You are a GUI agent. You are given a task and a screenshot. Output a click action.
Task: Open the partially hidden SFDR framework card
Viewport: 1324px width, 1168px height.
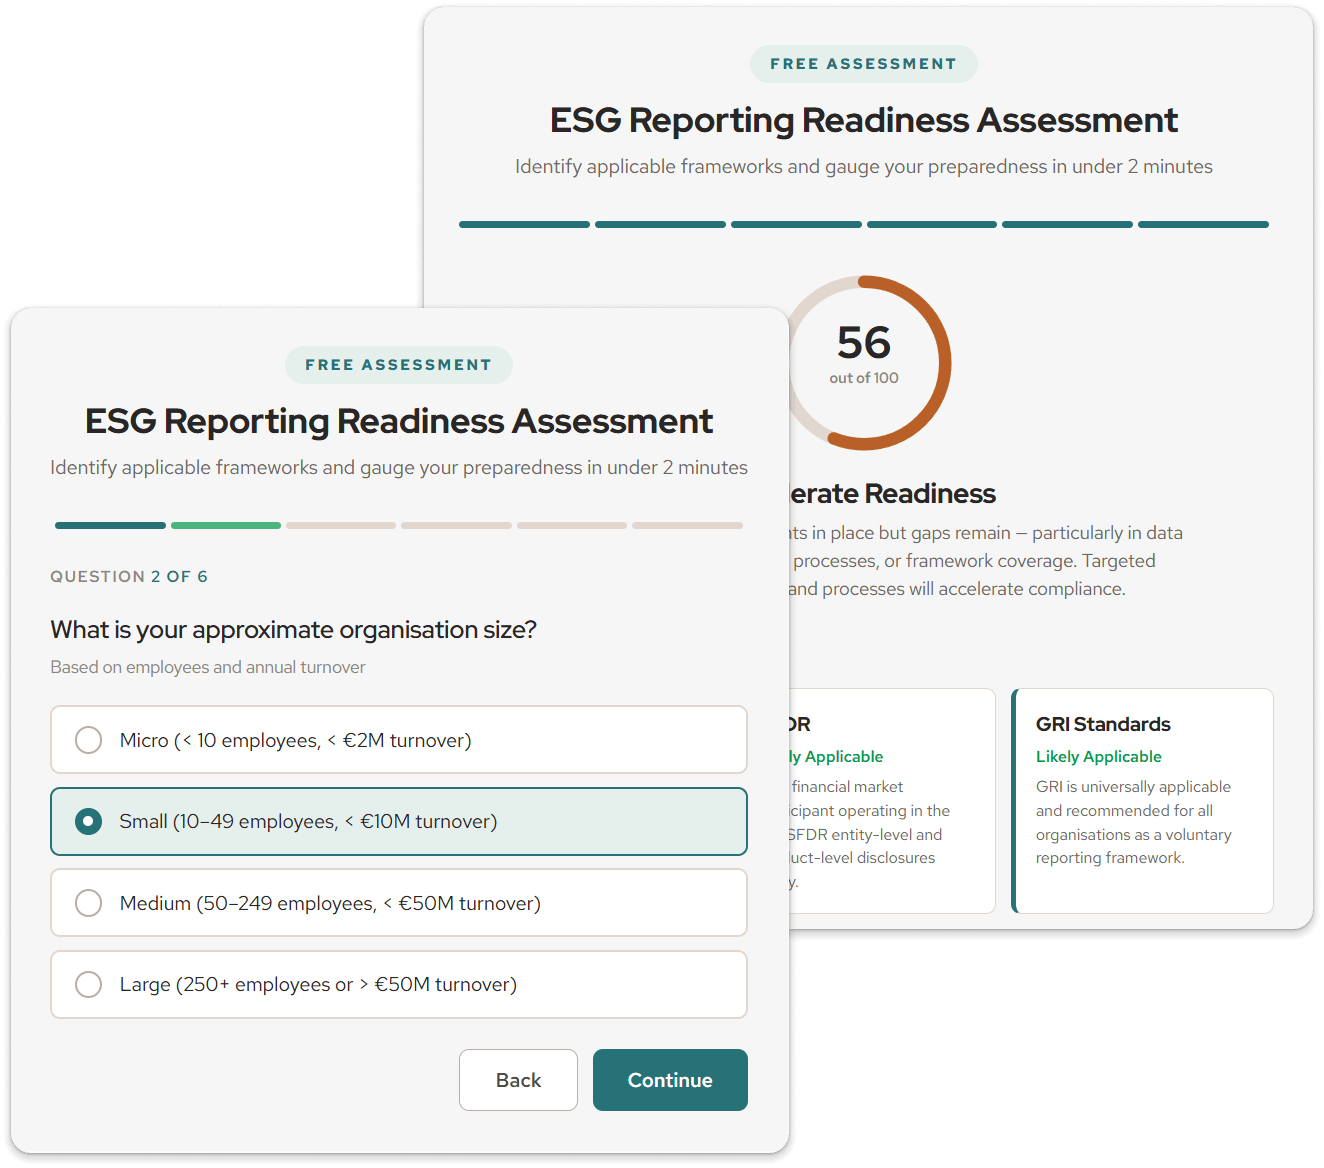(x=890, y=800)
